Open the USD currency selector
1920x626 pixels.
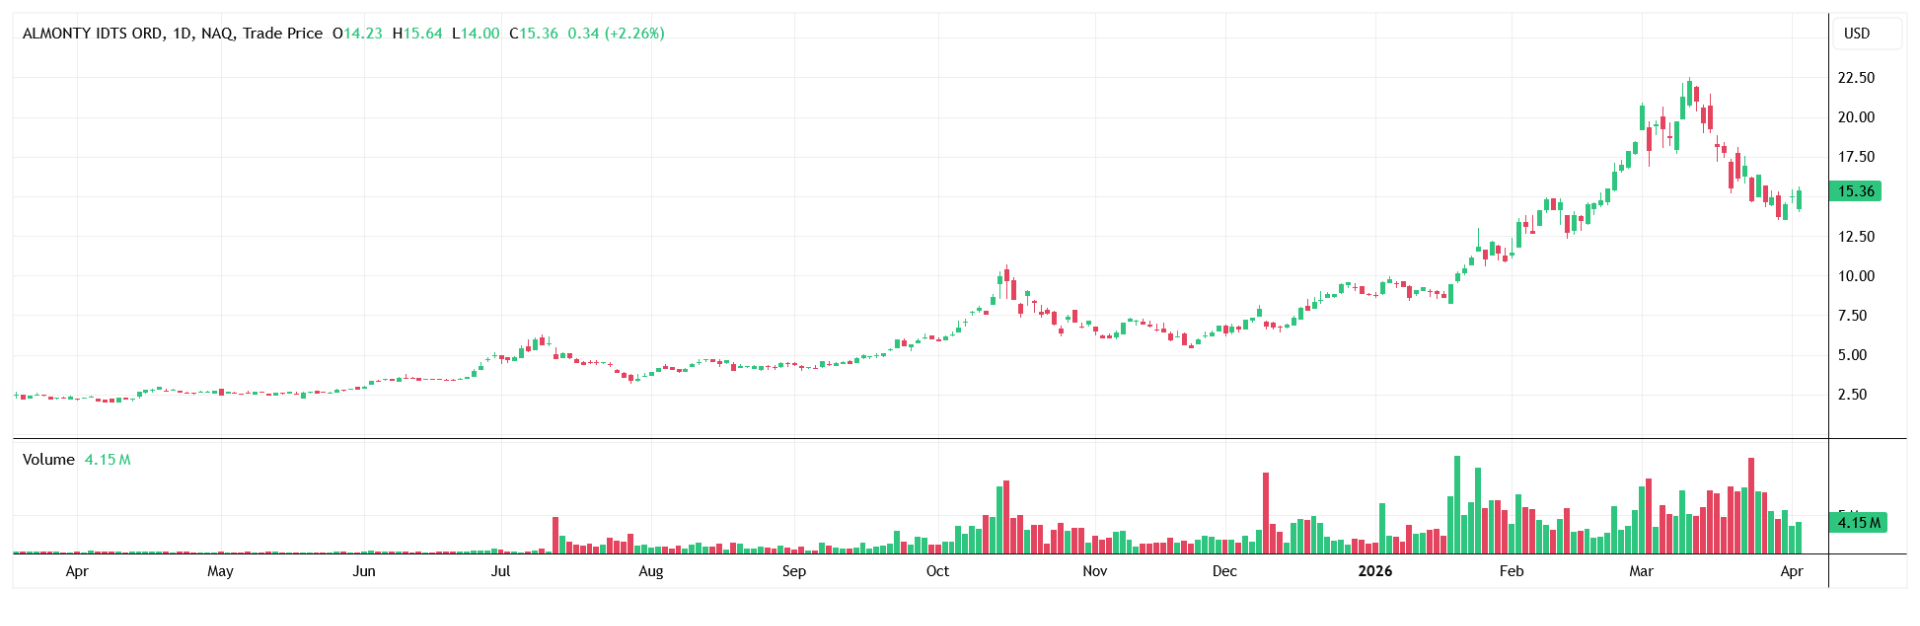coord(1856,33)
